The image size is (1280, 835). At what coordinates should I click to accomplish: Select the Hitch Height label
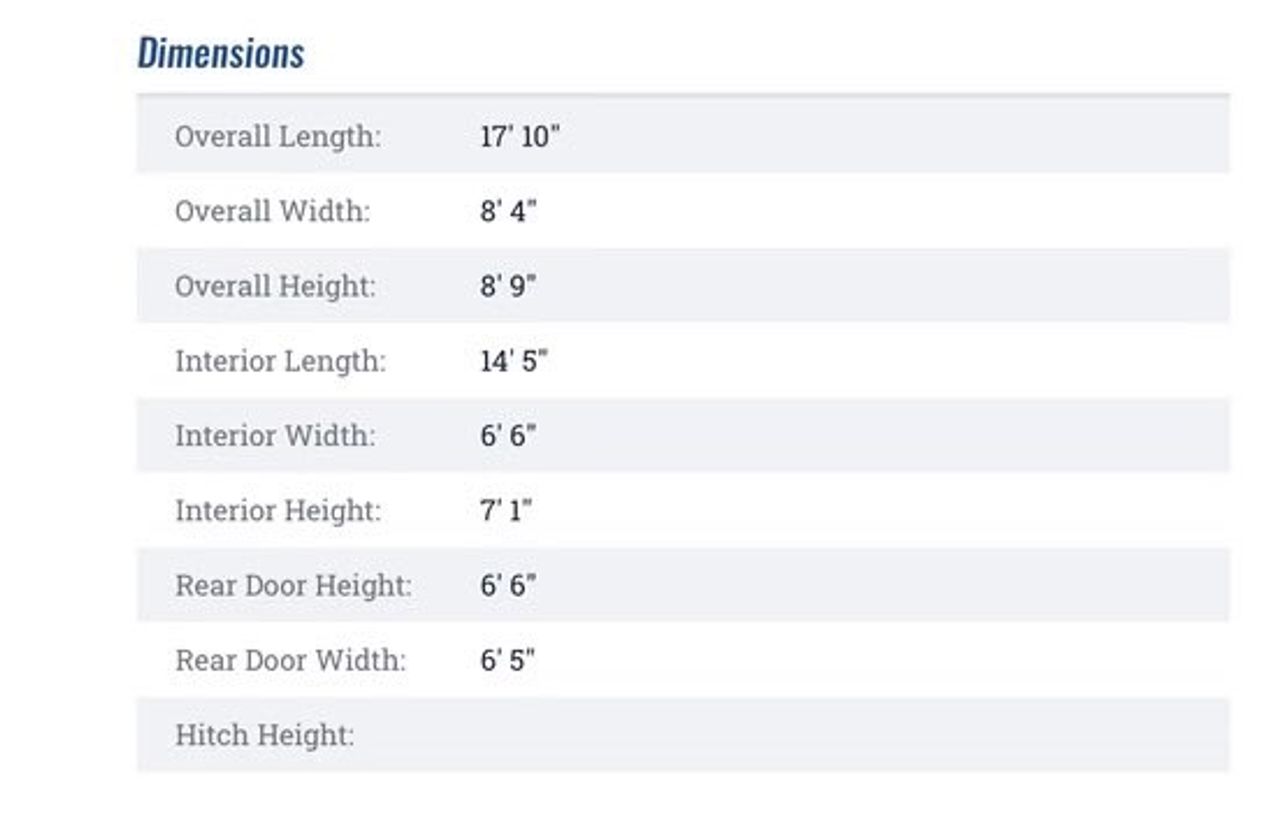coord(265,736)
